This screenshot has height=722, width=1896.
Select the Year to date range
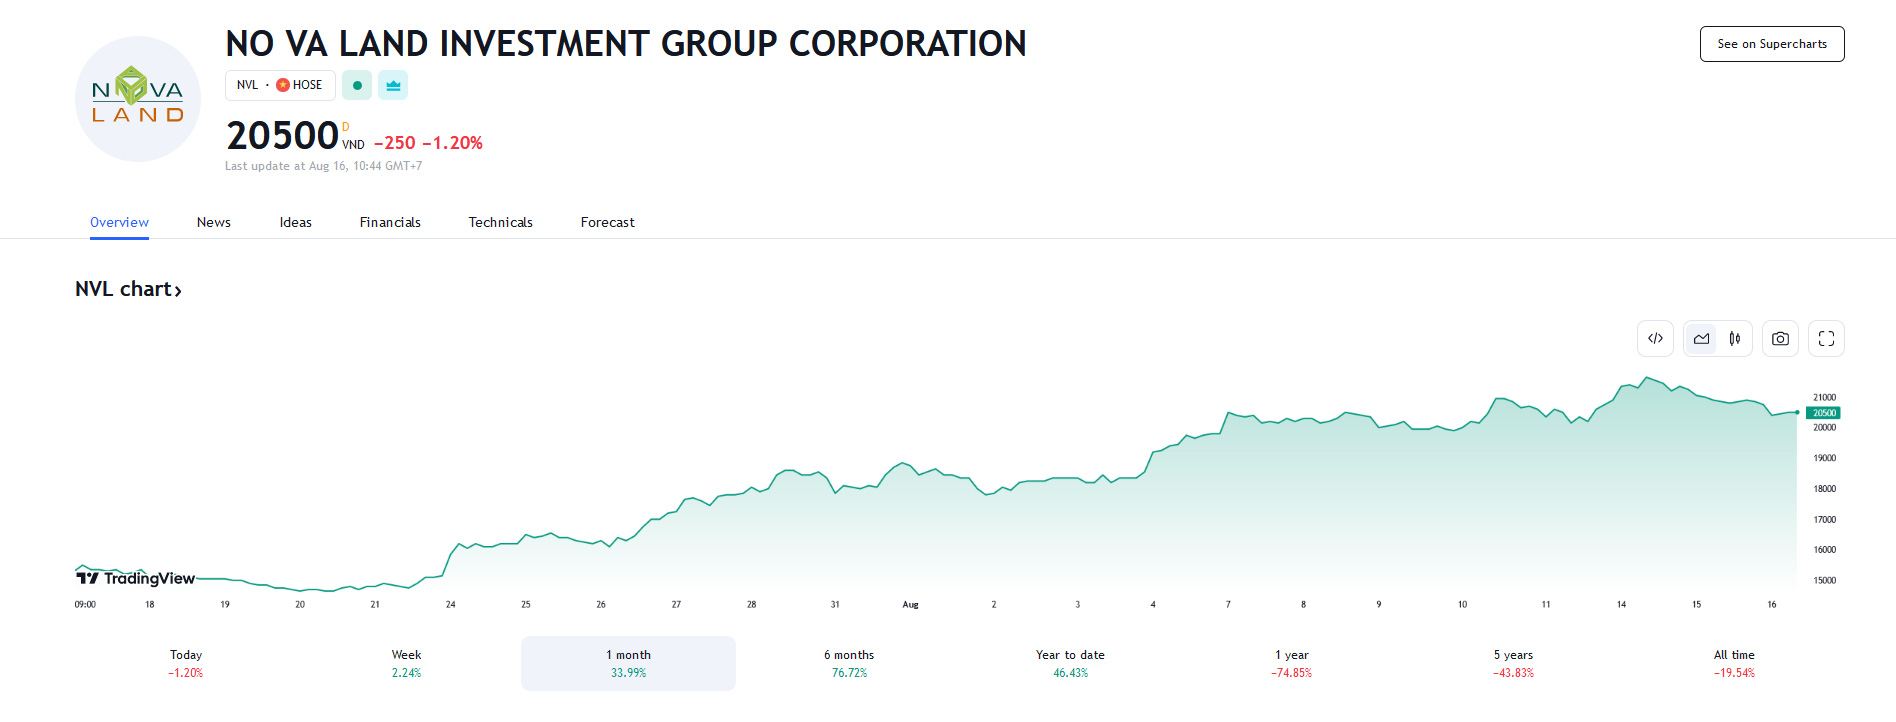(1070, 663)
